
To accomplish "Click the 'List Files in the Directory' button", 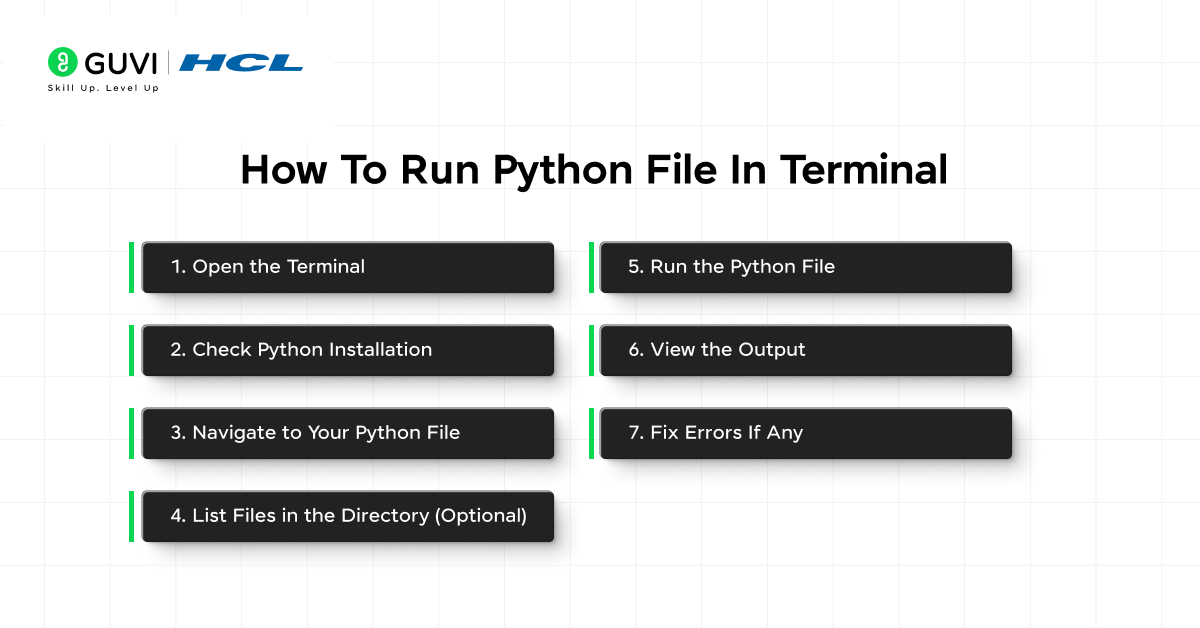I will (x=347, y=516).
